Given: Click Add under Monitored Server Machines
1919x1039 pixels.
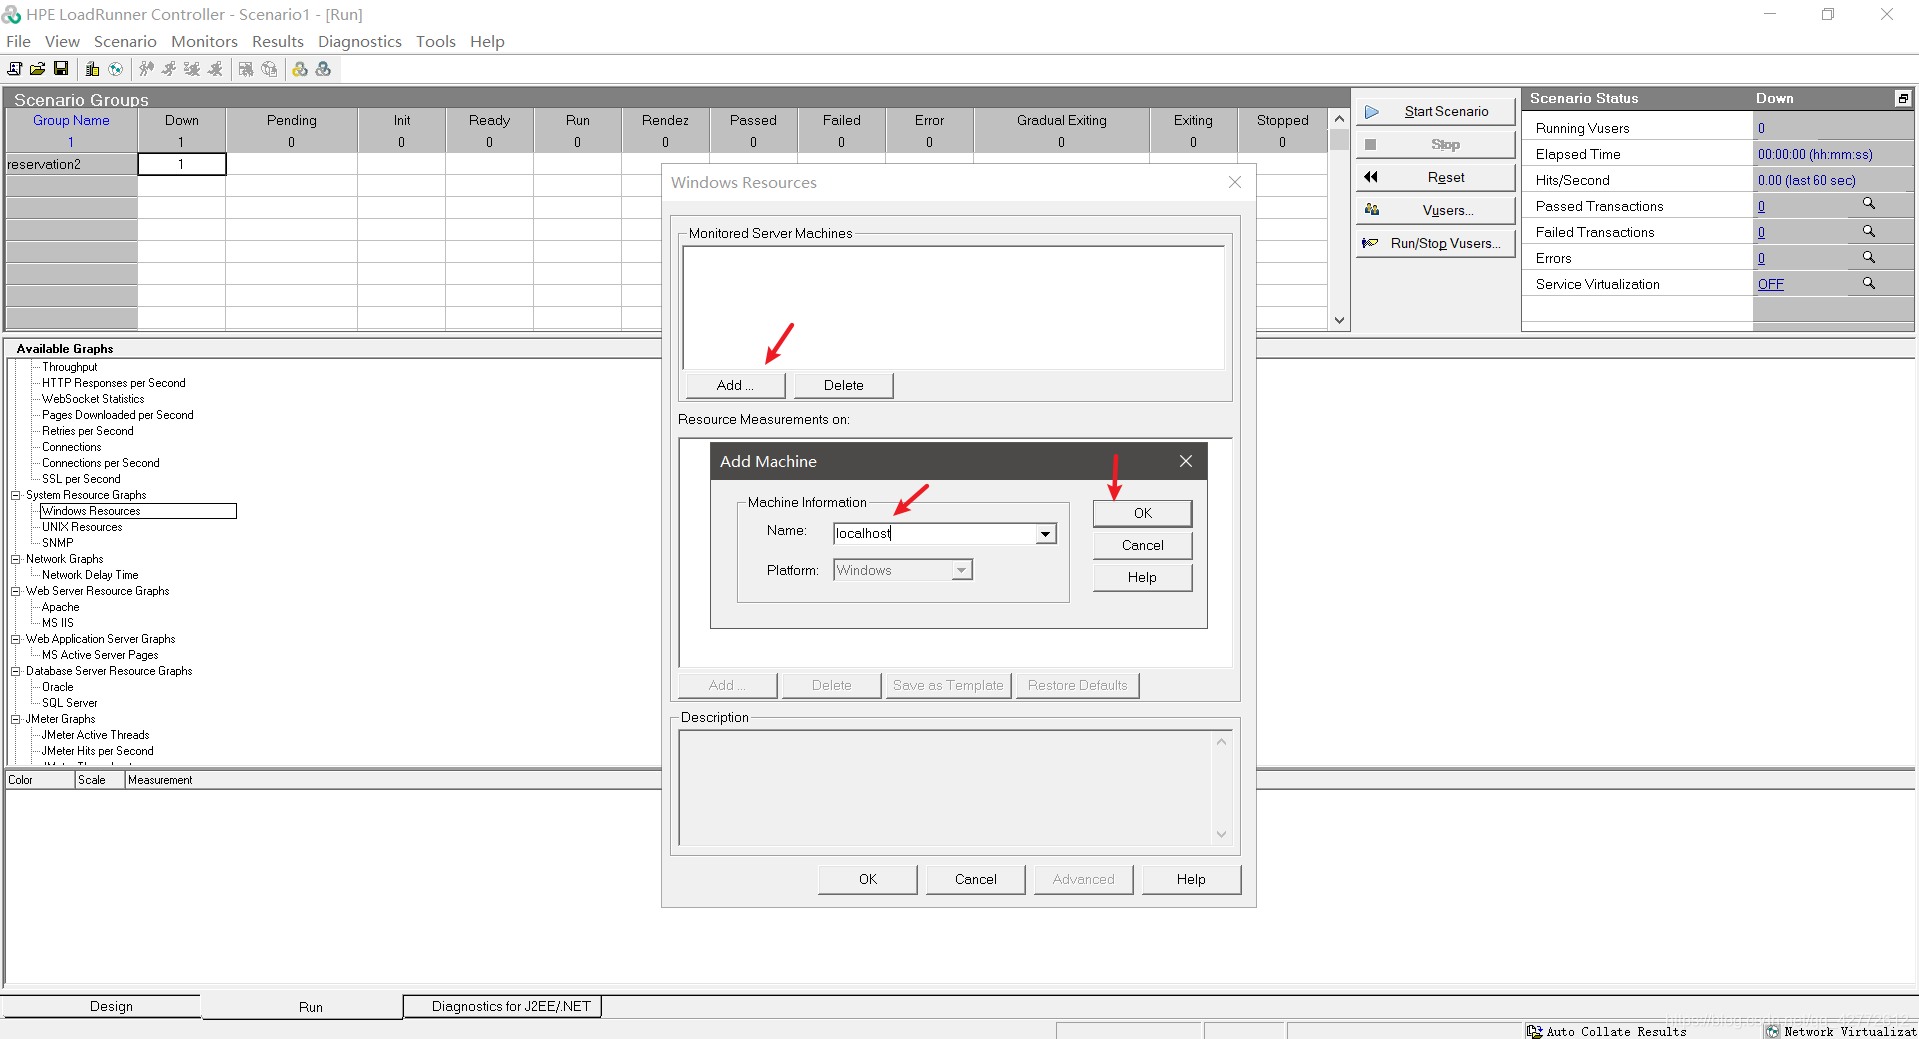Looking at the screenshot, I should 735,385.
